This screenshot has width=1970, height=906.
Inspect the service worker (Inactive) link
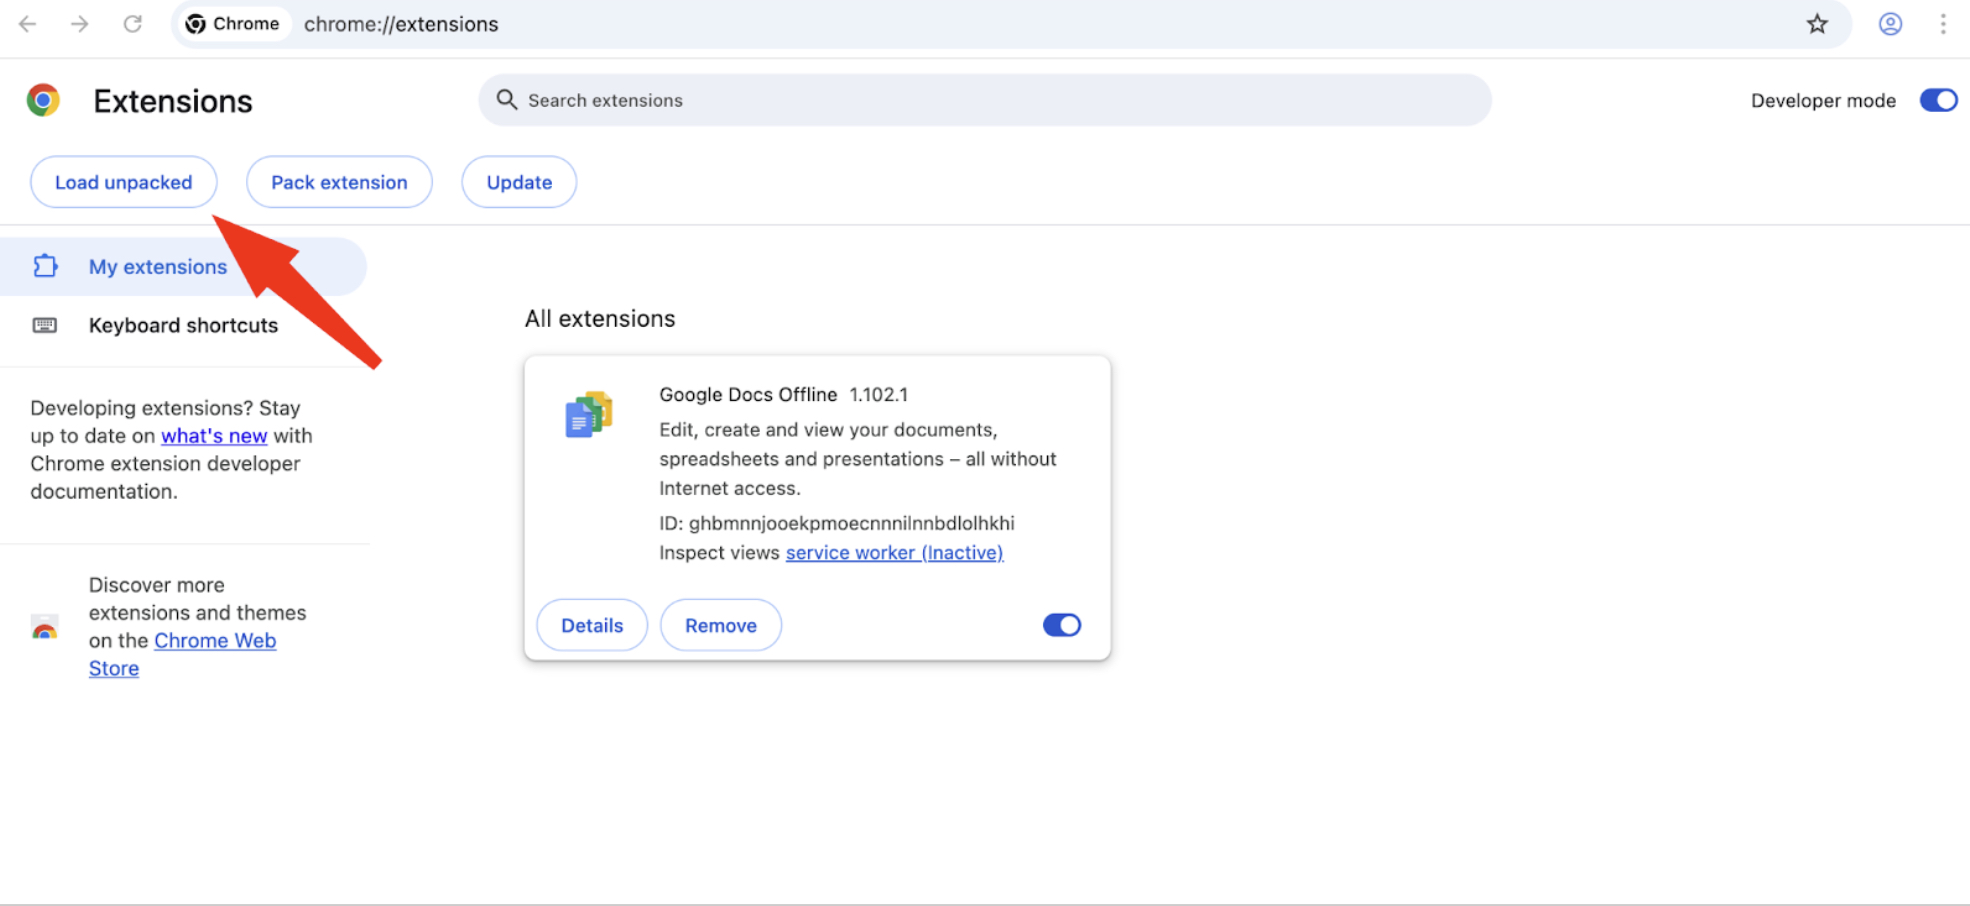[894, 552]
